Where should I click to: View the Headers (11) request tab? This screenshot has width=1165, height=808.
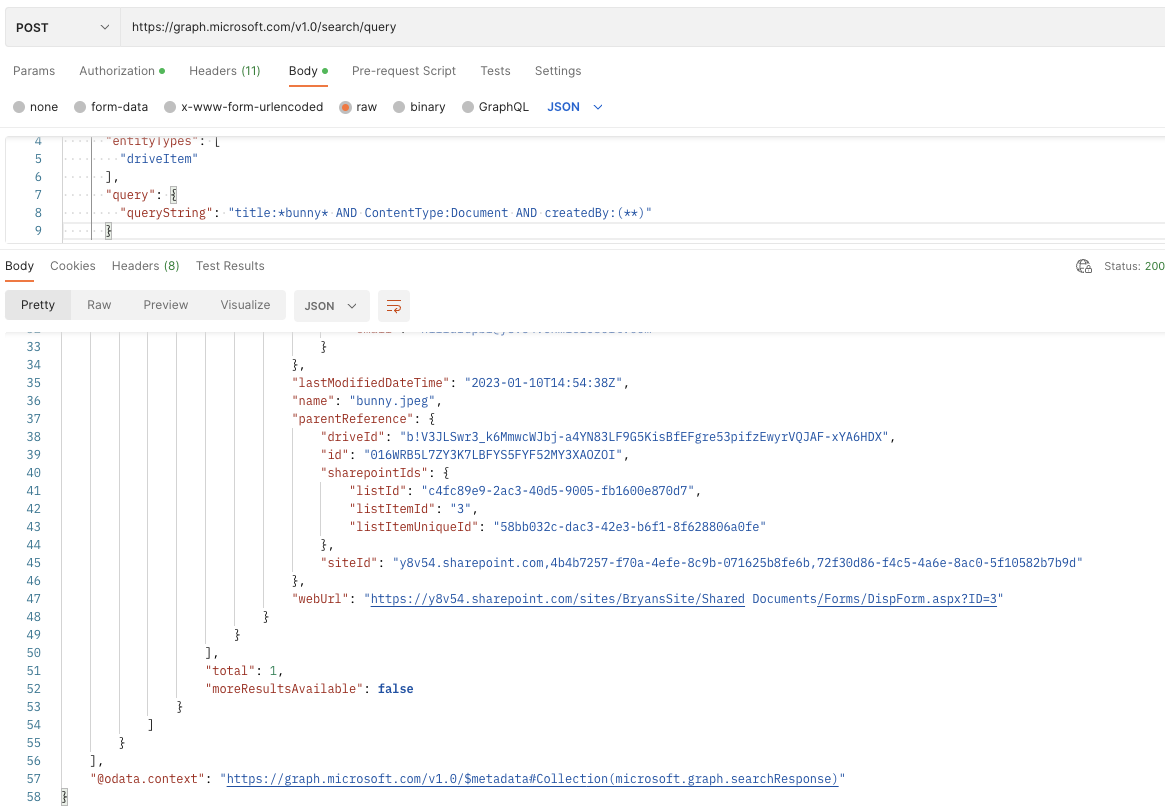(224, 71)
